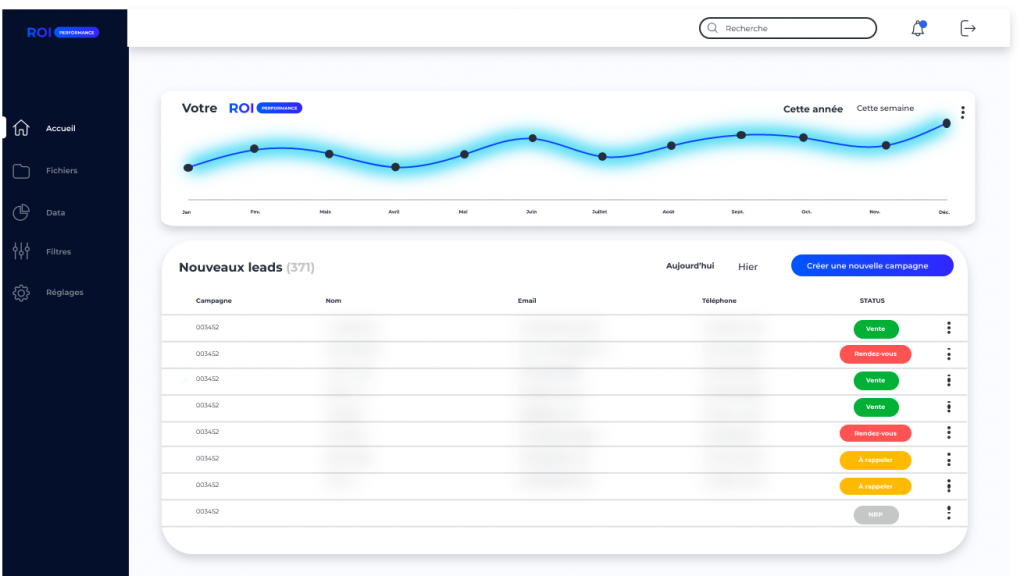Click the notification bell icon
This screenshot has height=576, width=1024.
918,28
